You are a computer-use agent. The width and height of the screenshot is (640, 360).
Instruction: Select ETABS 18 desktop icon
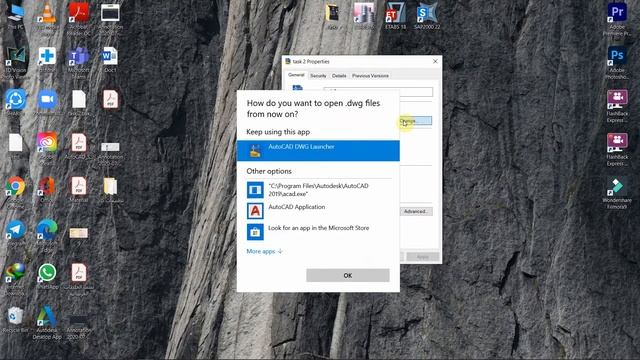pyautogui.click(x=396, y=16)
